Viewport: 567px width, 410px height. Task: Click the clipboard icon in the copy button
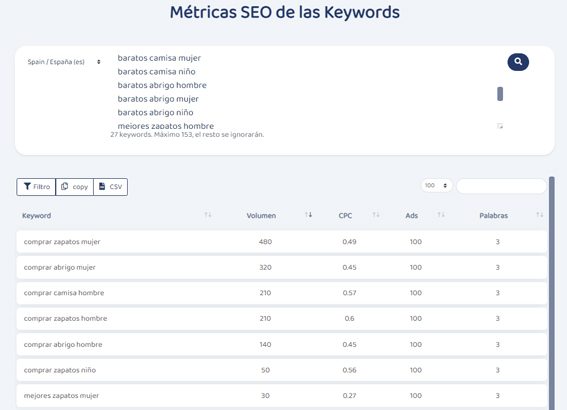pos(64,186)
